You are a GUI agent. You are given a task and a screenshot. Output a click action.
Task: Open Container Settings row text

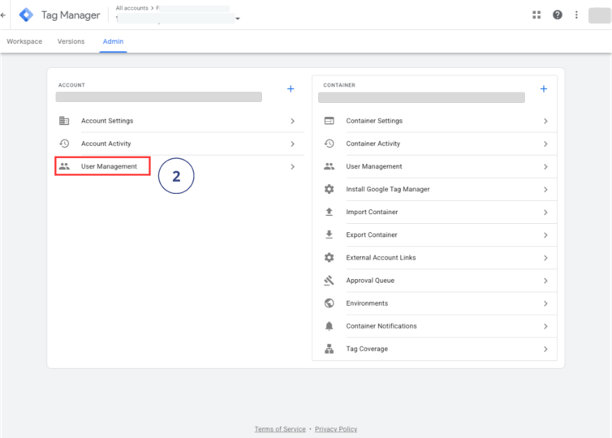(x=374, y=121)
